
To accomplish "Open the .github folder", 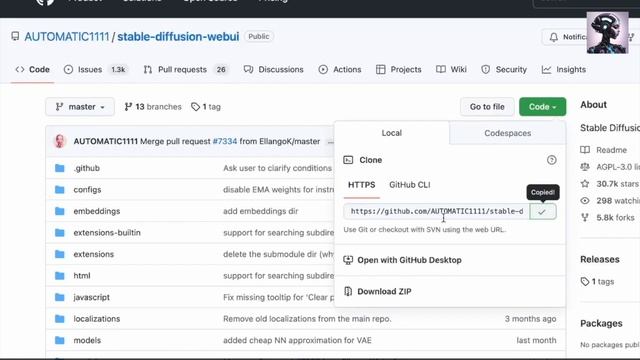I will coord(87,168).
